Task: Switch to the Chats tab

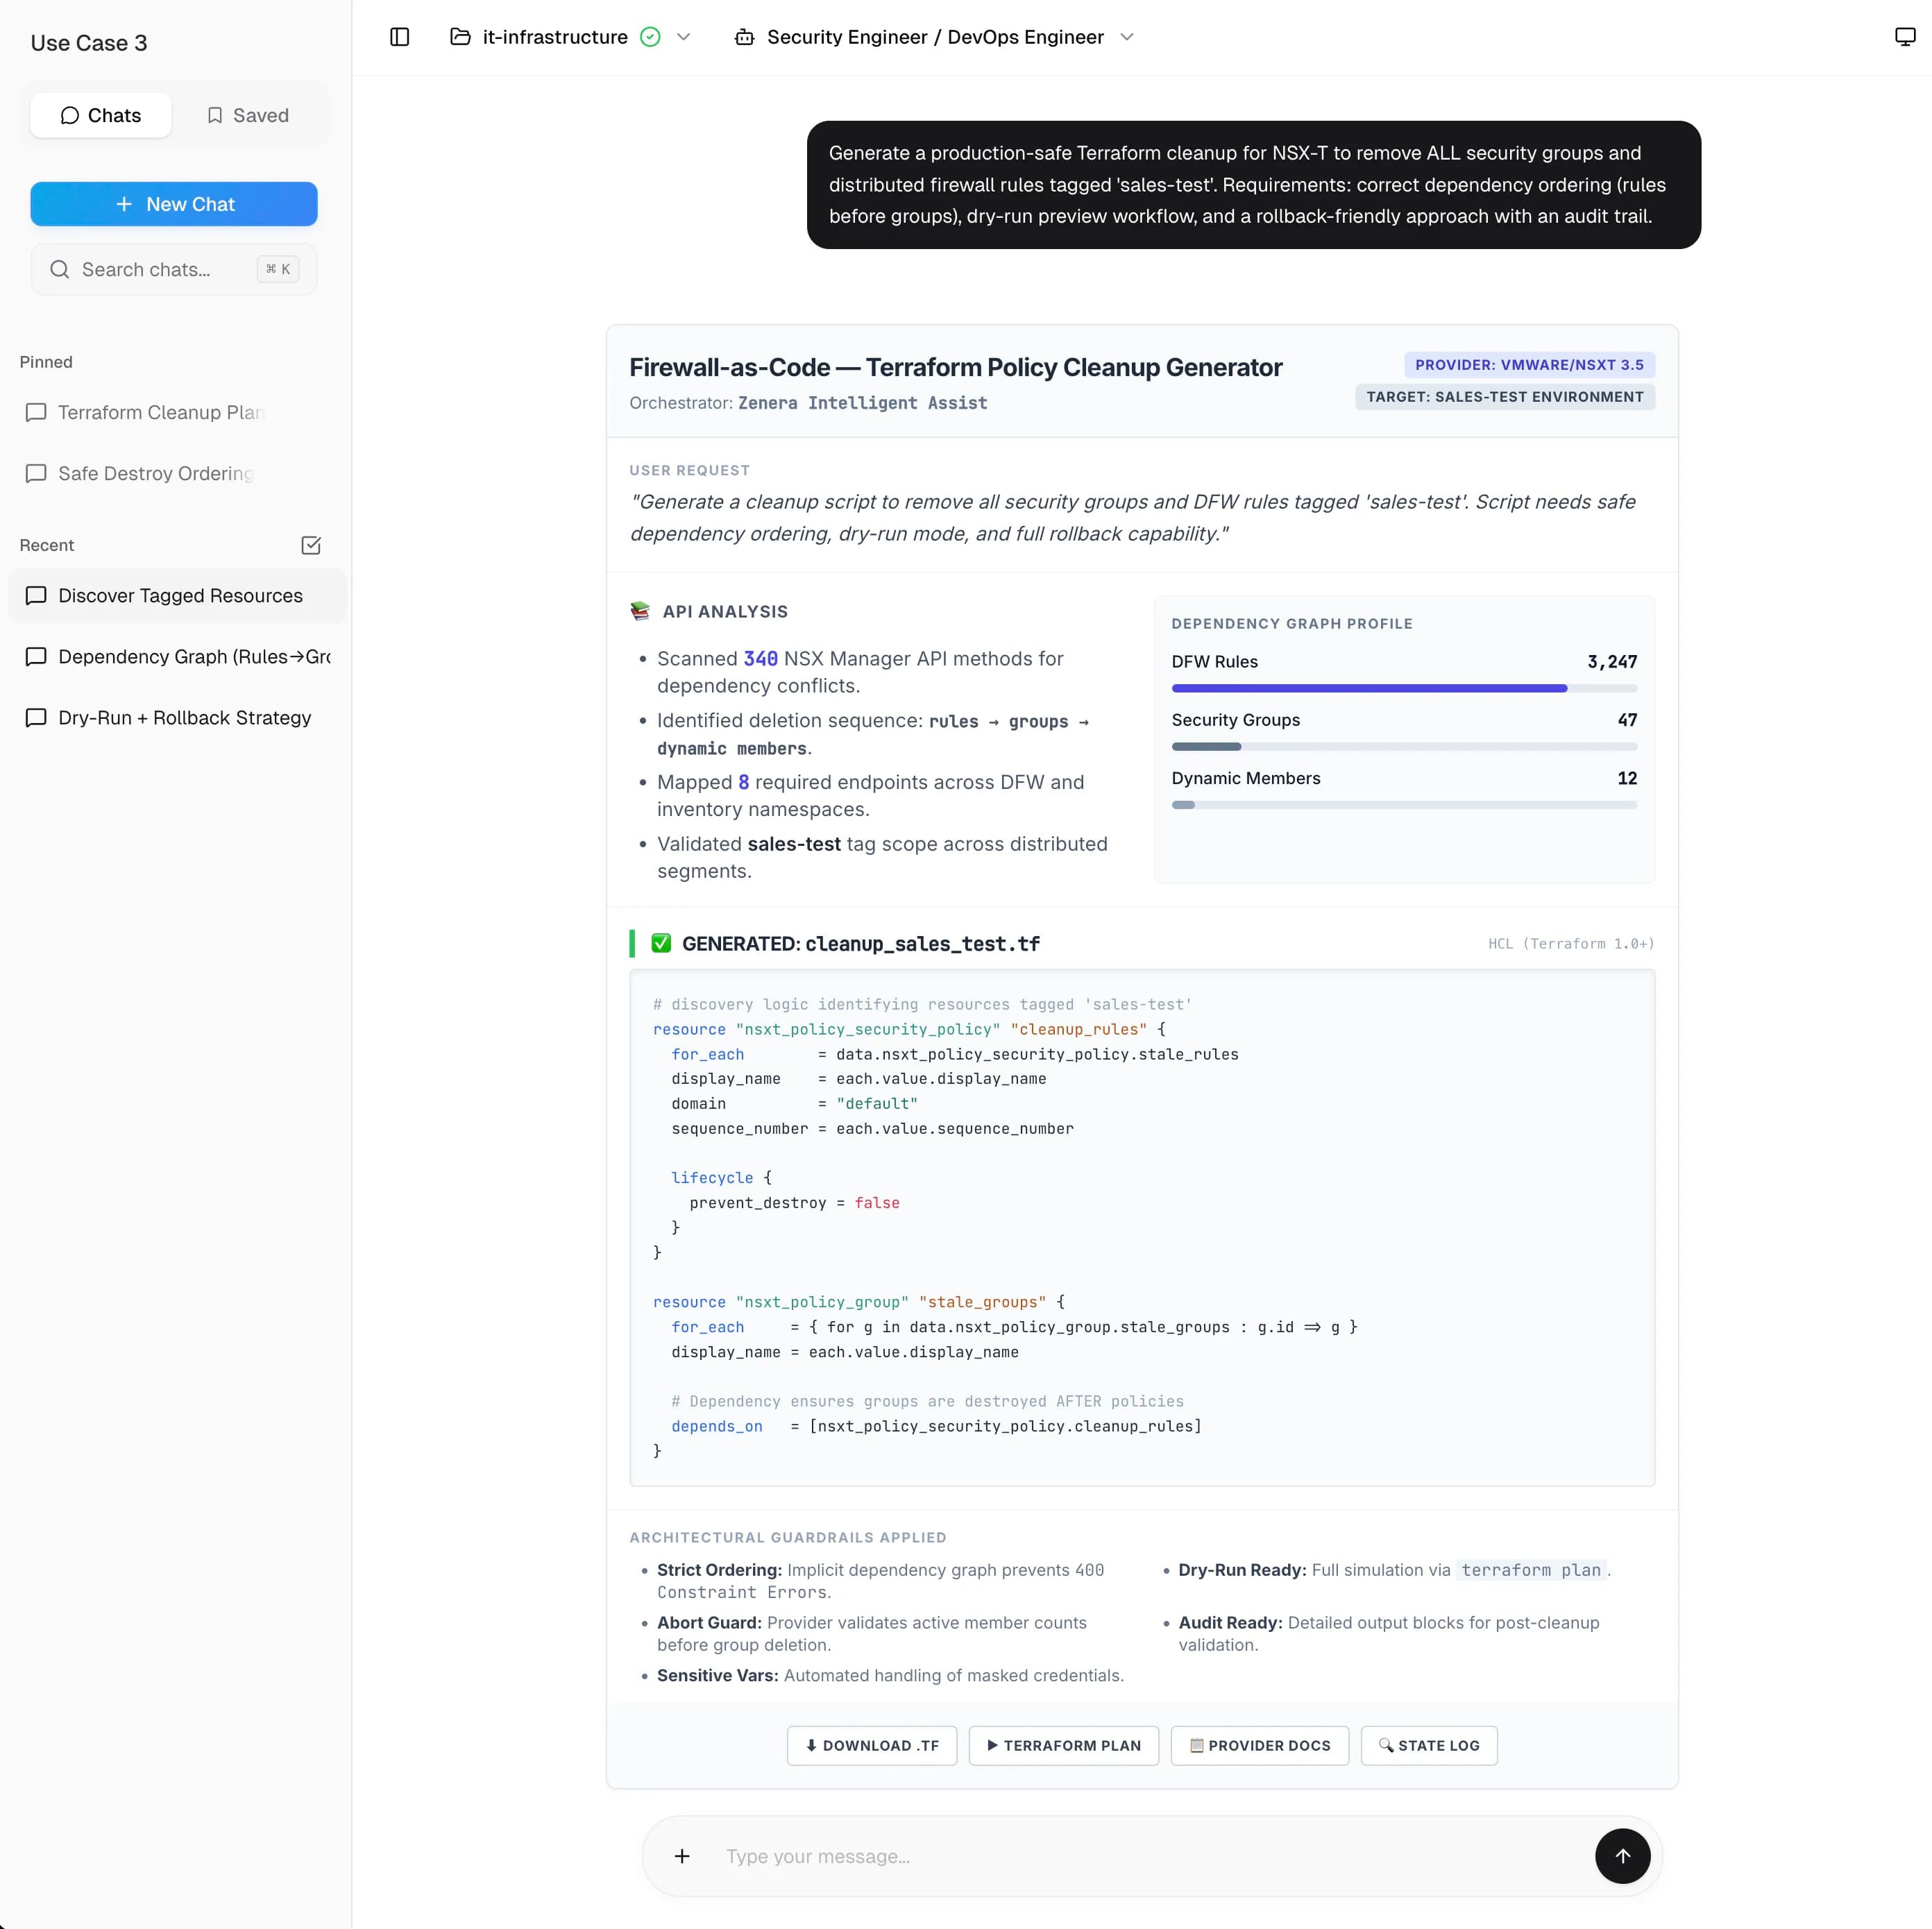Action: tap(100, 115)
